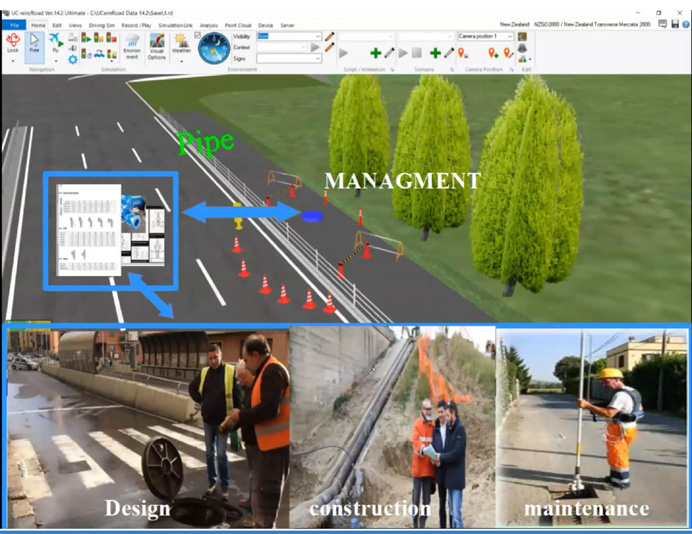This screenshot has width=692, height=534.
Task: Open Script / Animation group dialog launcher
Action: (392, 70)
